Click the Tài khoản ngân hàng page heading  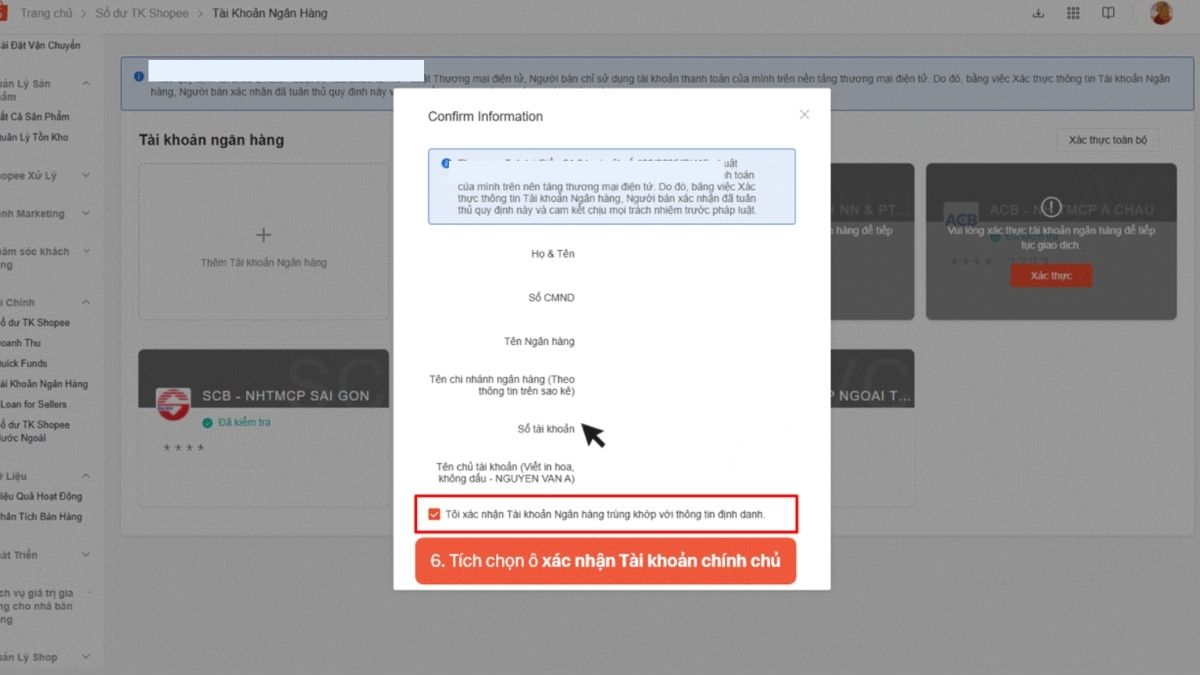pos(211,140)
